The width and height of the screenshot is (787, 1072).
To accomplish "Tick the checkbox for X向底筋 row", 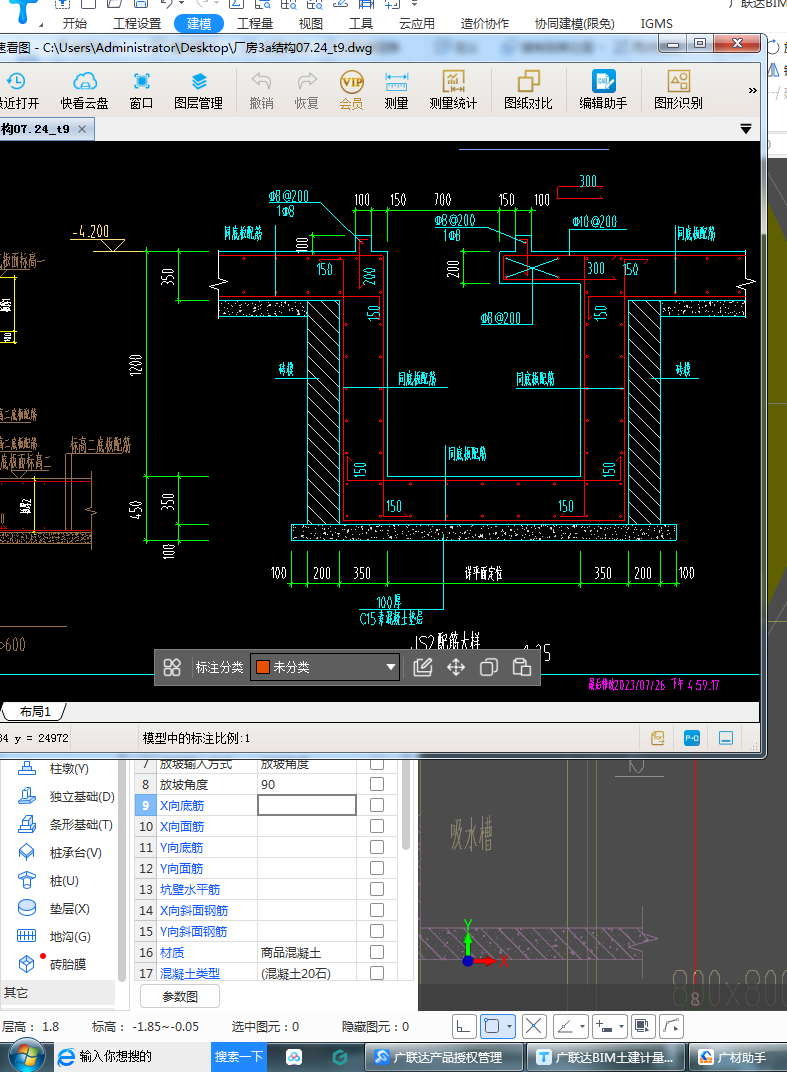I will point(377,805).
